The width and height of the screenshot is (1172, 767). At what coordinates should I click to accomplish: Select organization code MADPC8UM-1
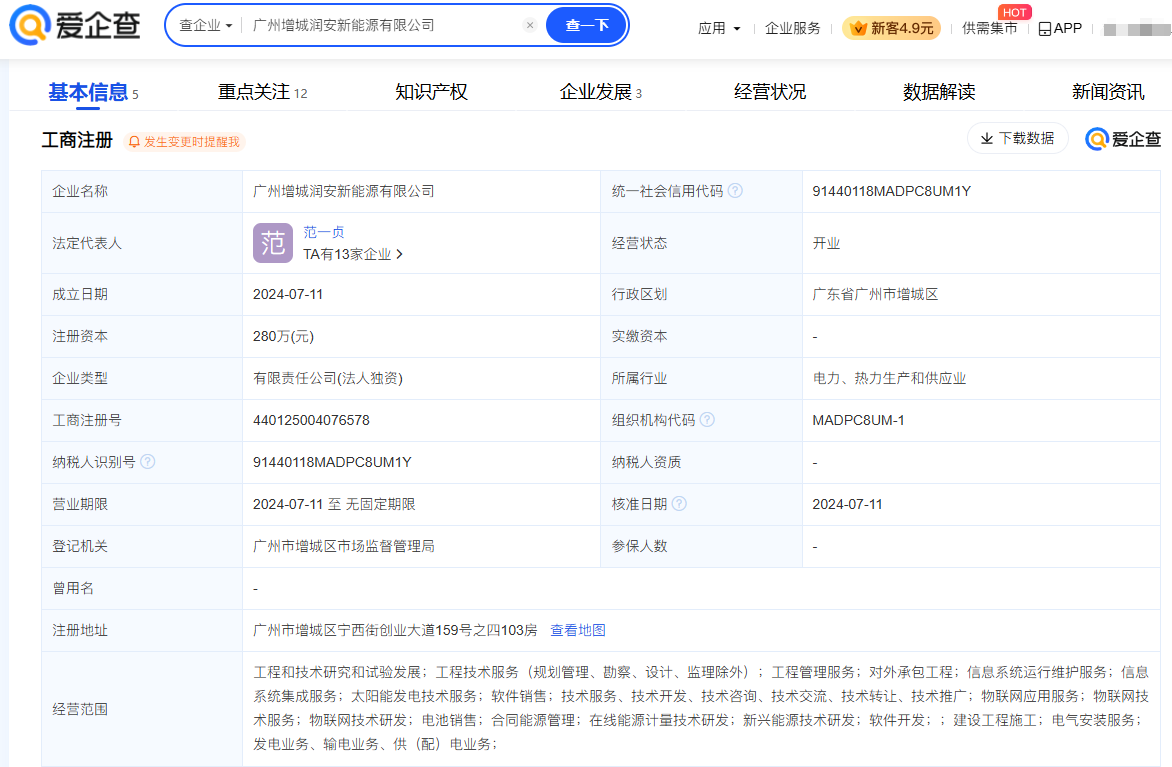pyautogui.click(x=858, y=420)
